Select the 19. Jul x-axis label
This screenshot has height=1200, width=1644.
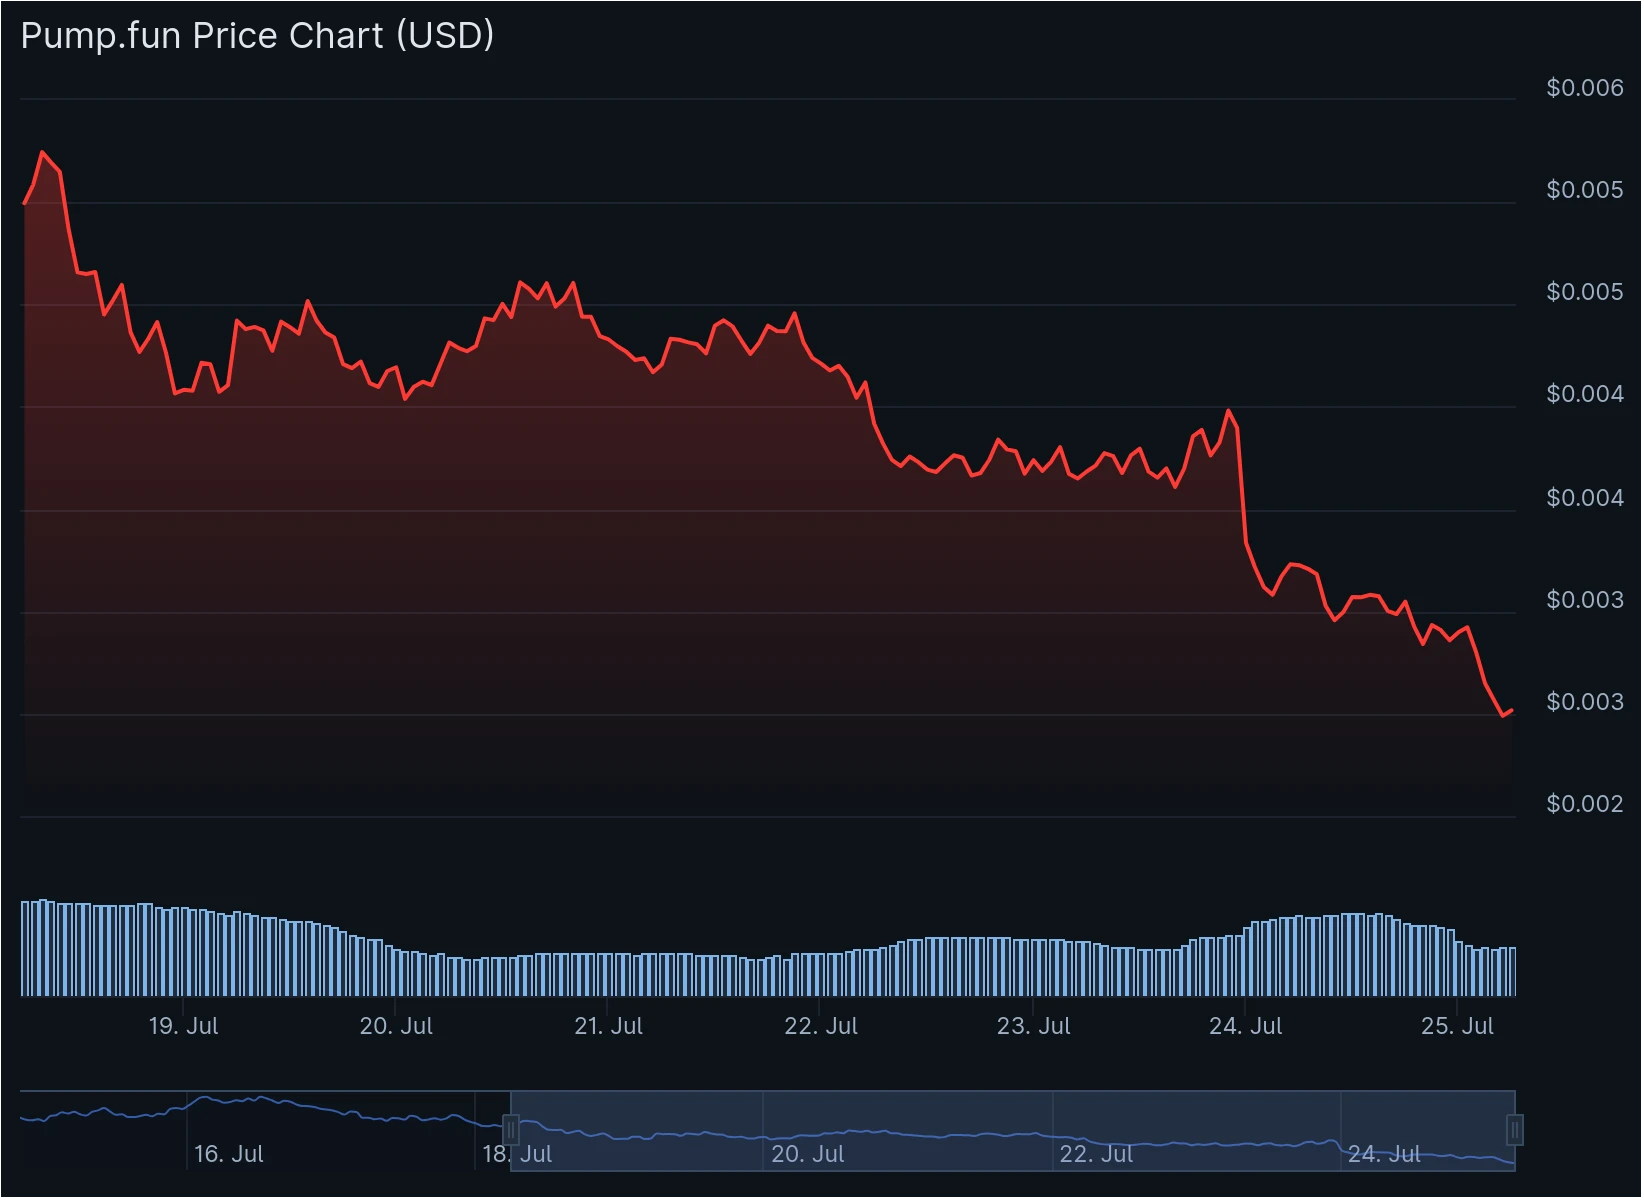pyautogui.click(x=183, y=1027)
